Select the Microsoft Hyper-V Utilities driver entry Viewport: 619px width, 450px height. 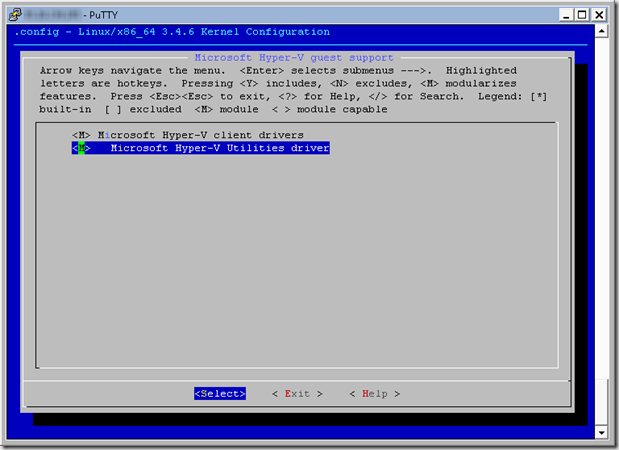click(x=201, y=148)
